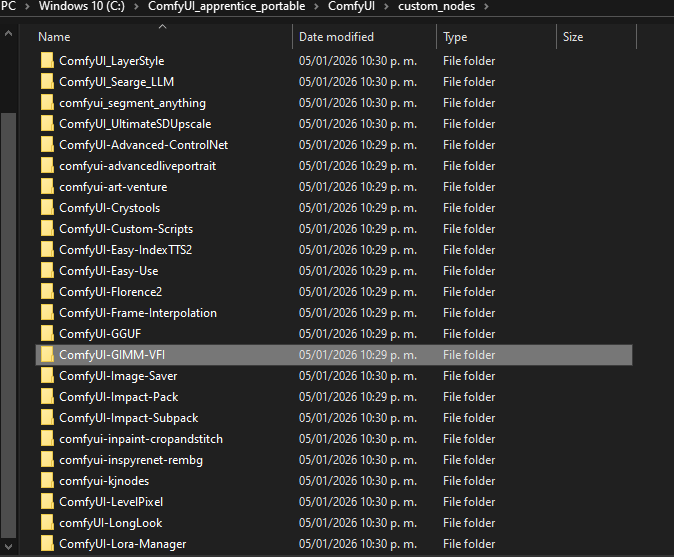Sort files by the Type column header
This screenshot has height=557, width=674.
click(496, 37)
